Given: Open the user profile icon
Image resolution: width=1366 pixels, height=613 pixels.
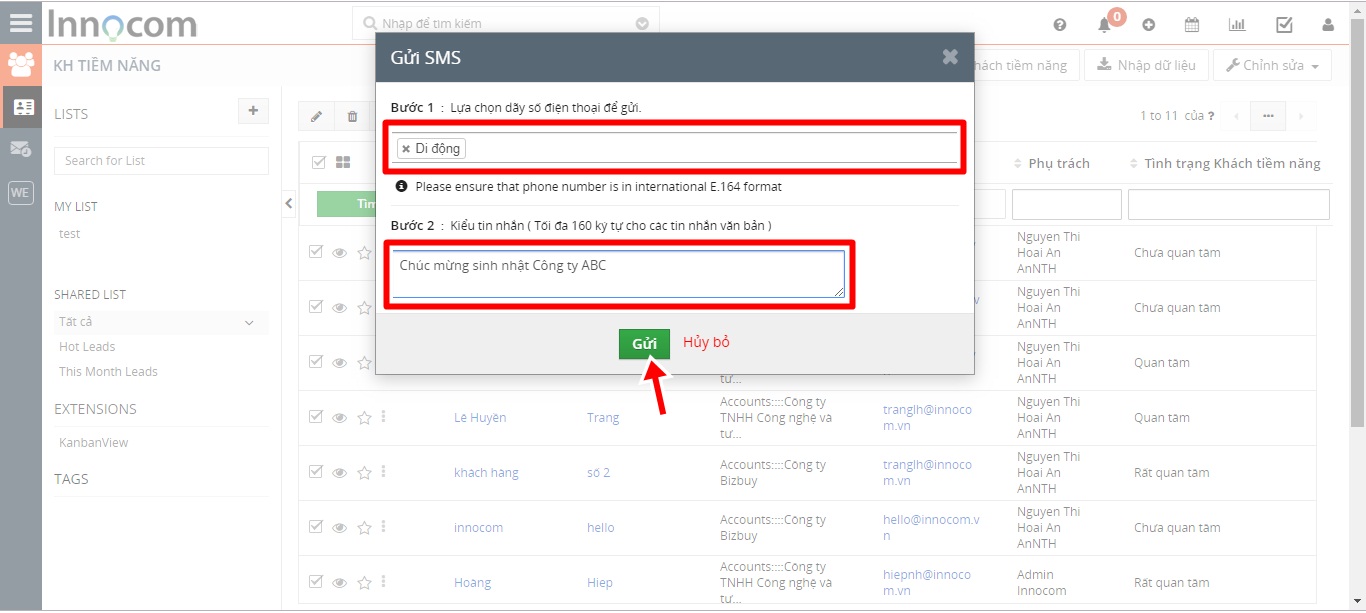Looking at the screenshot, I should click(1328, 25).
